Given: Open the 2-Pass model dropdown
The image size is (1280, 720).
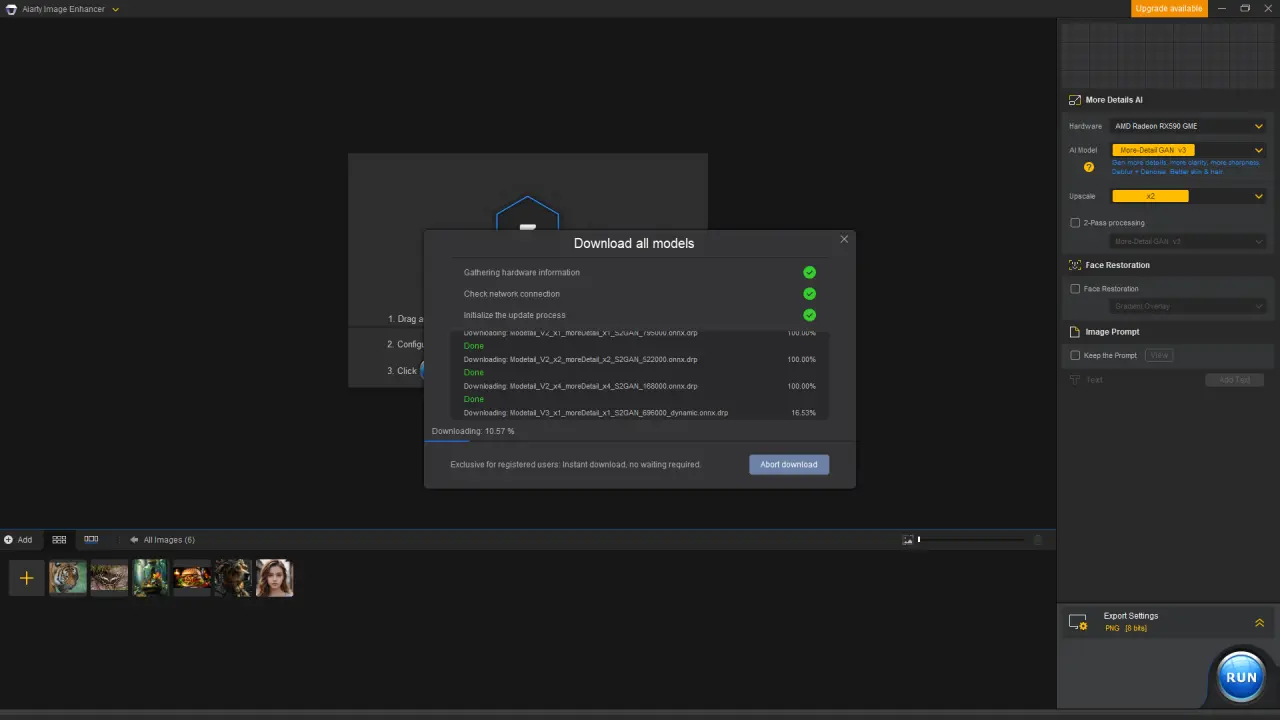Looking at the screenshot, I should coord(1188,241).
